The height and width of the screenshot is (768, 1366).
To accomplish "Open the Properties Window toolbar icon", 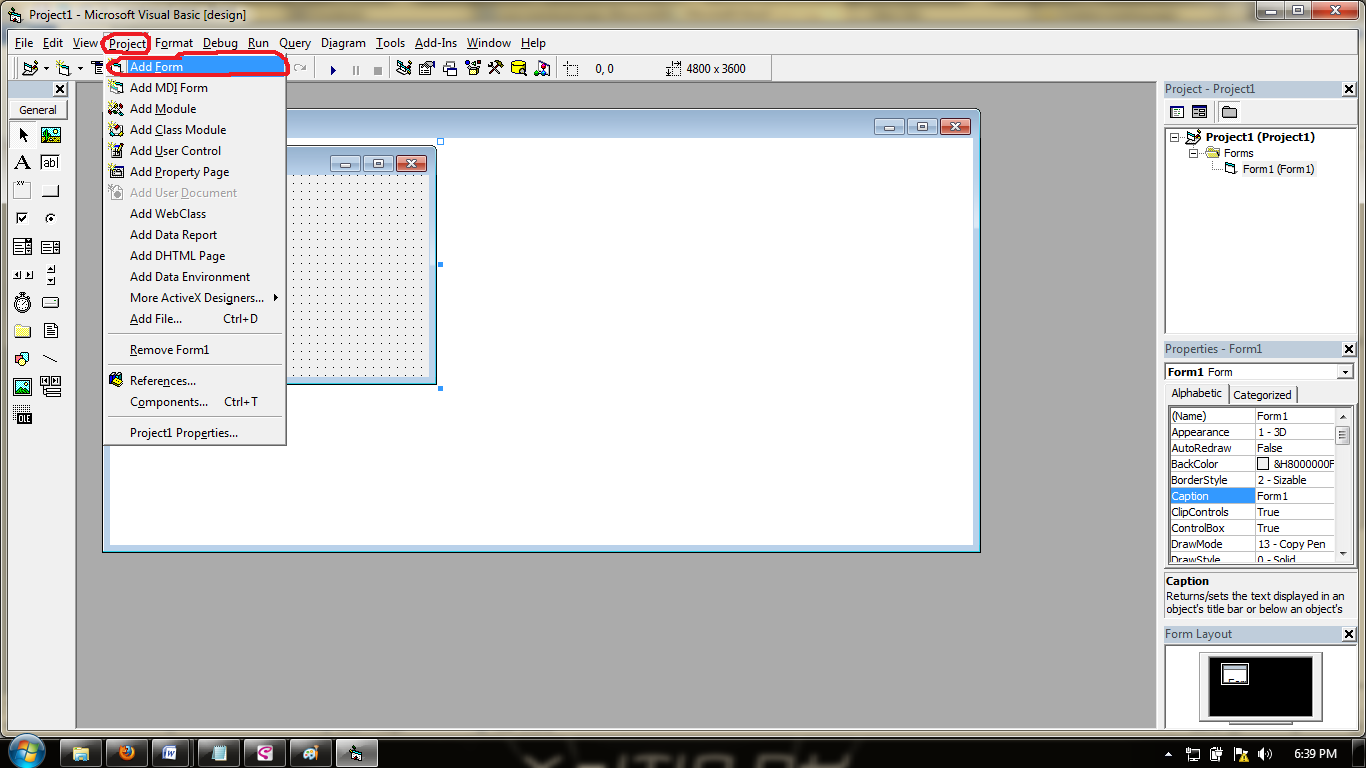I will (x=427, y=69).
